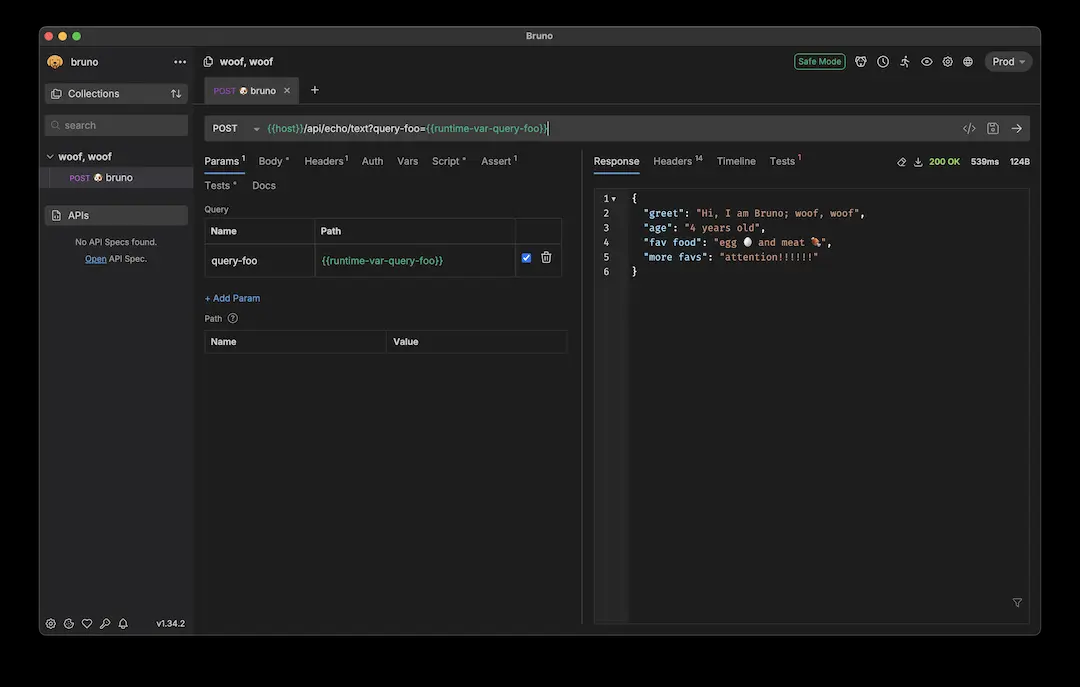
Task: Open the Docs tab
Action: 264,185
